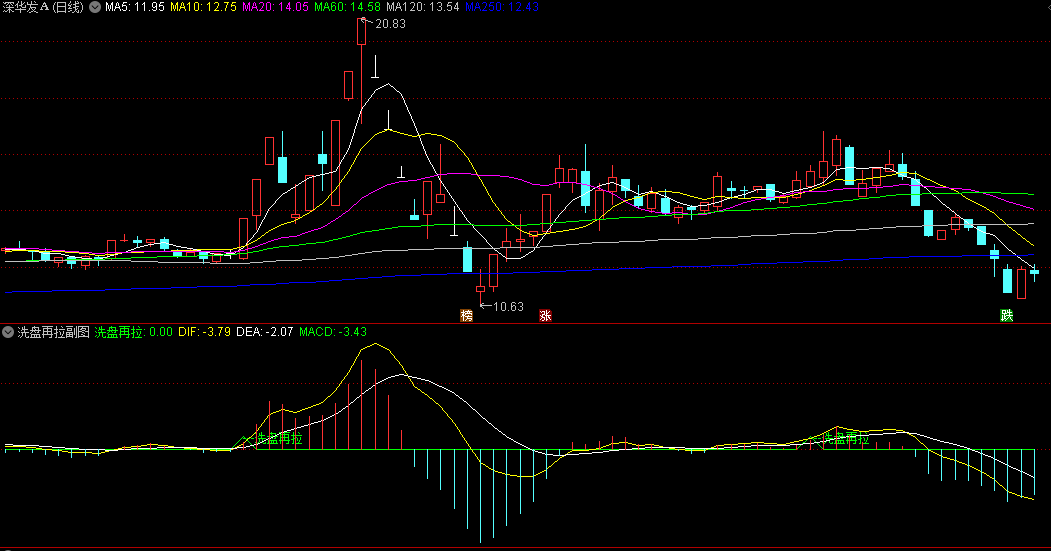Expand dropdown arrow beside 洗盘再拉副图
Screen dimensions: 1051x551
click(x=8, y=331)
